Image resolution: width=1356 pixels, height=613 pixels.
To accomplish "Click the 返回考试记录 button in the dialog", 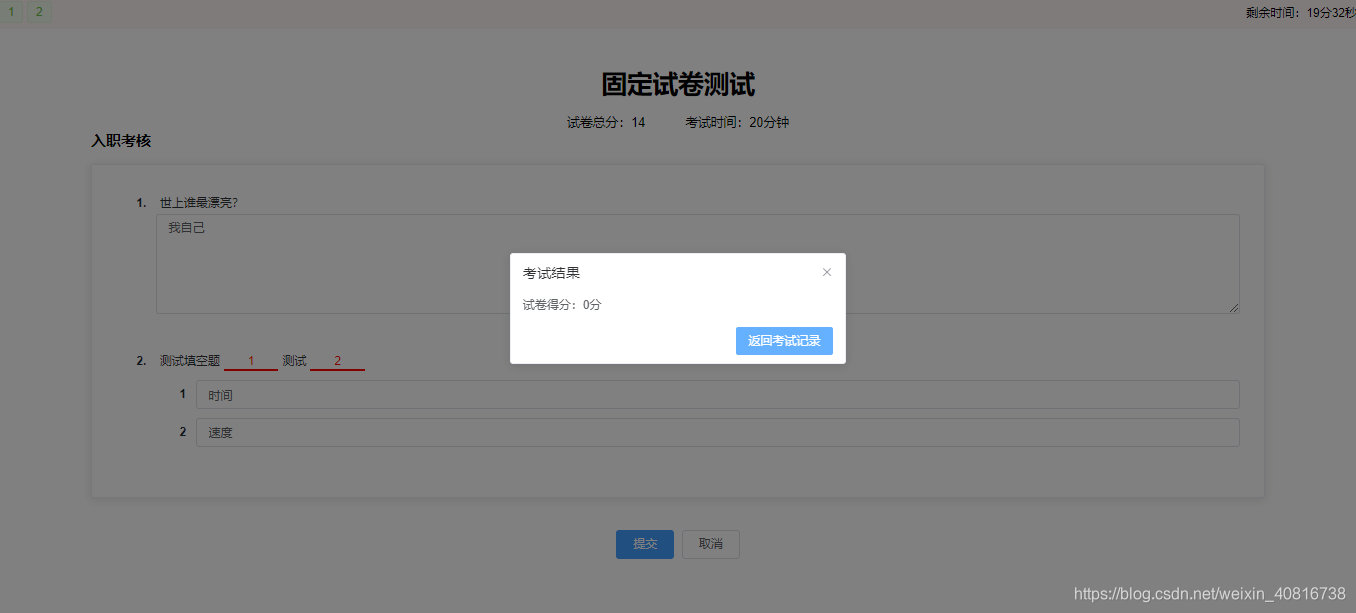I will tap(784, 341).
